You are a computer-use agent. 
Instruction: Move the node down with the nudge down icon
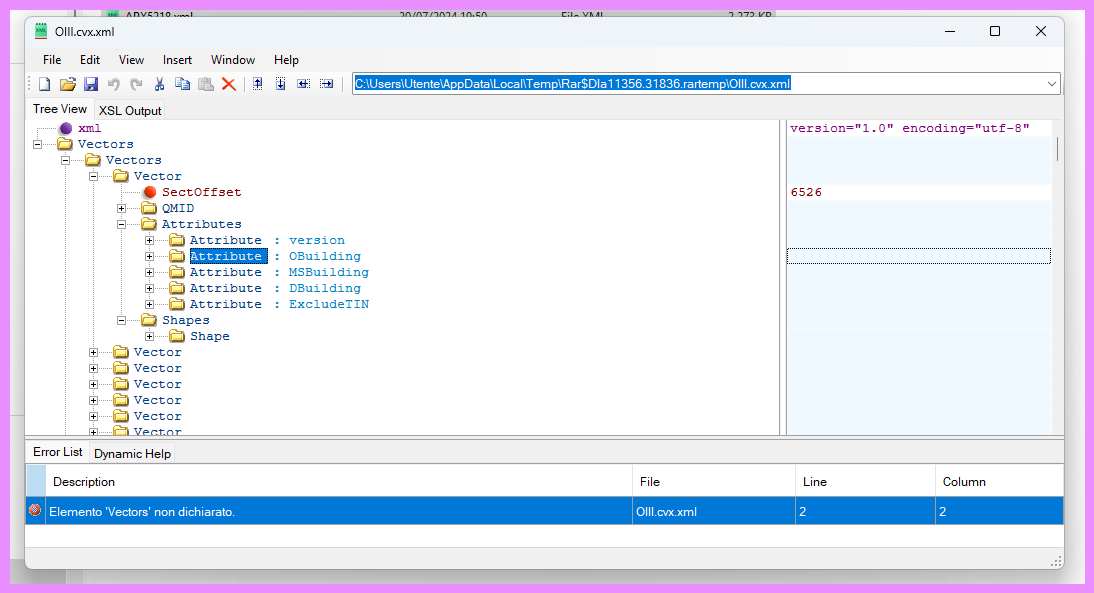point(281,84)
